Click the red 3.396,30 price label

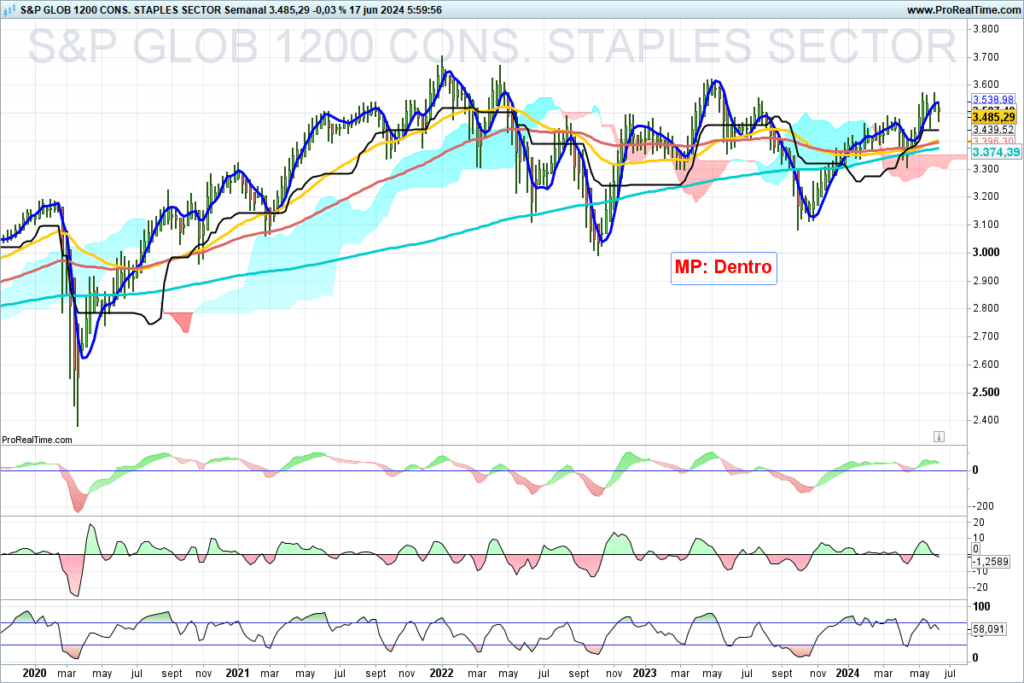(993, 141)
